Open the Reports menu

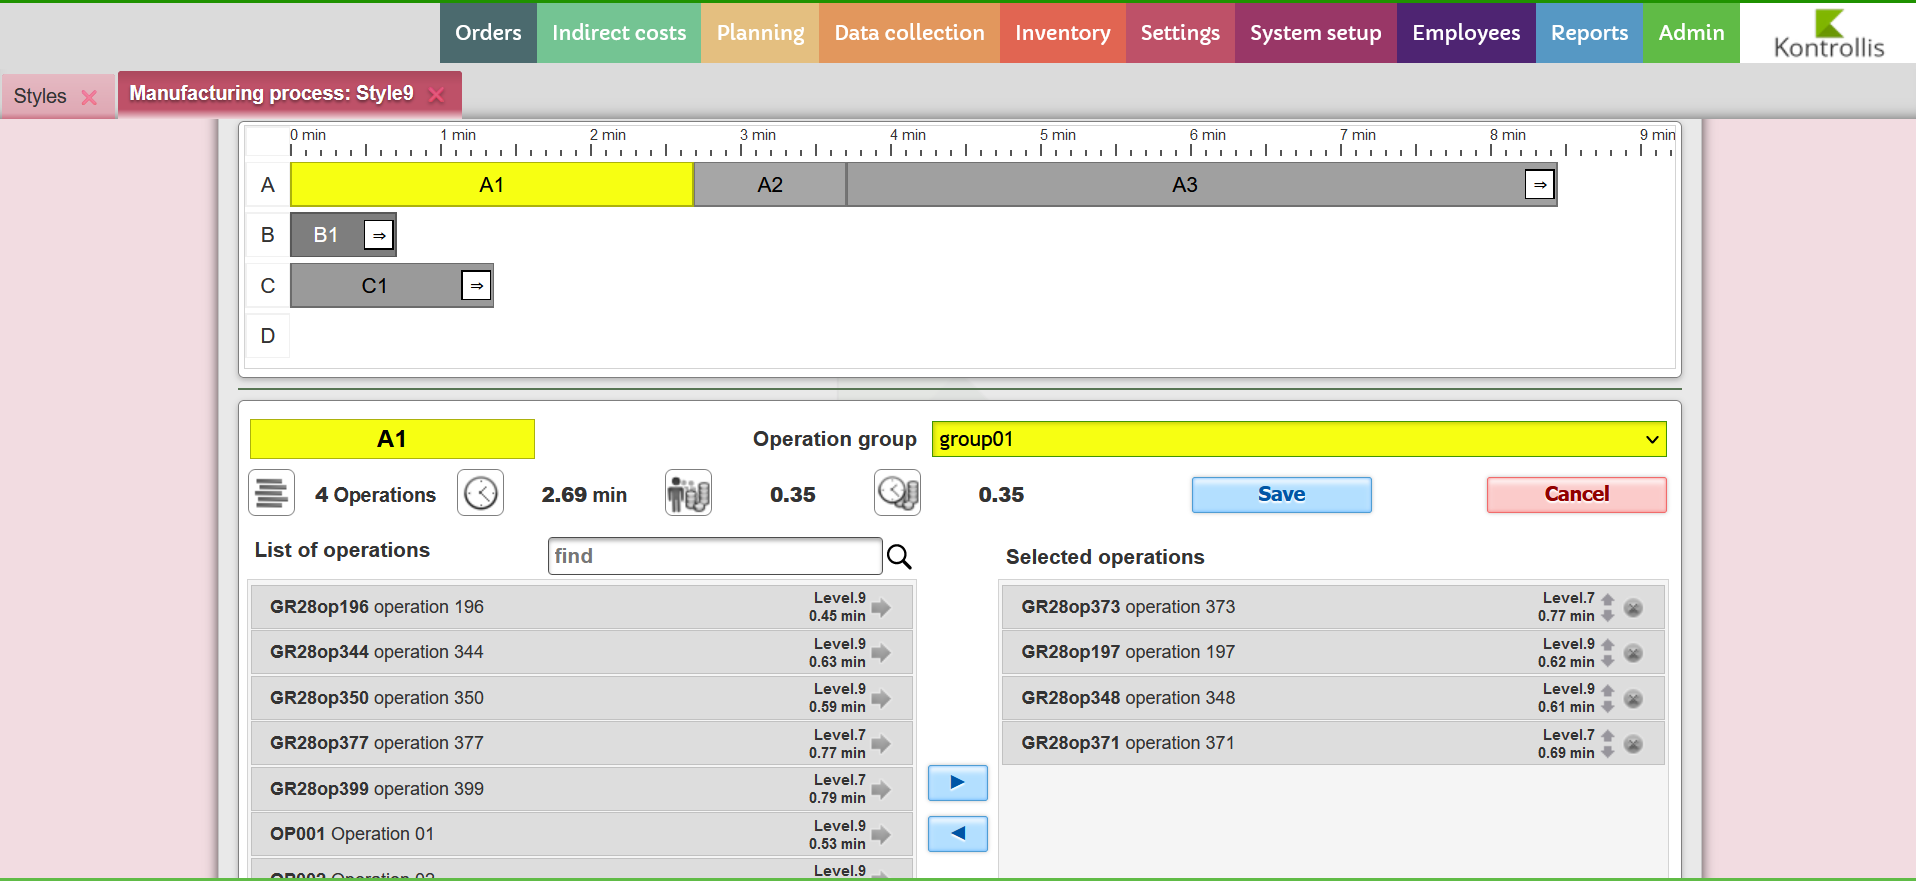click(x=1589, y=33)
